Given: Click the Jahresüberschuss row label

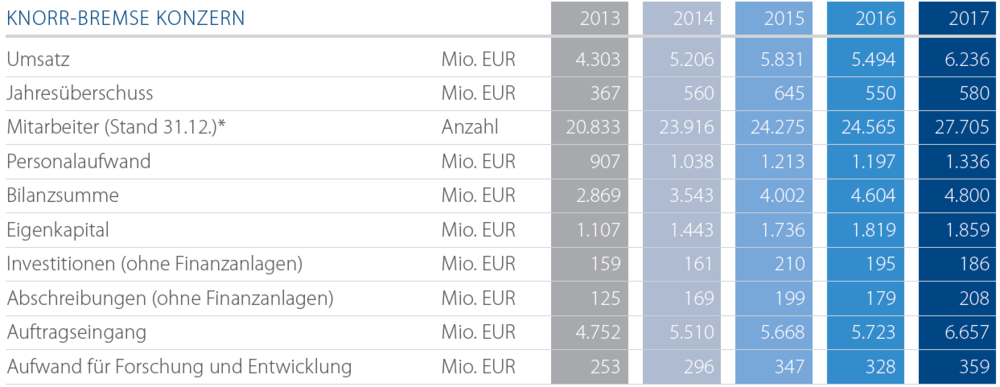Looking at the screenshot, I should coord(80,94).
